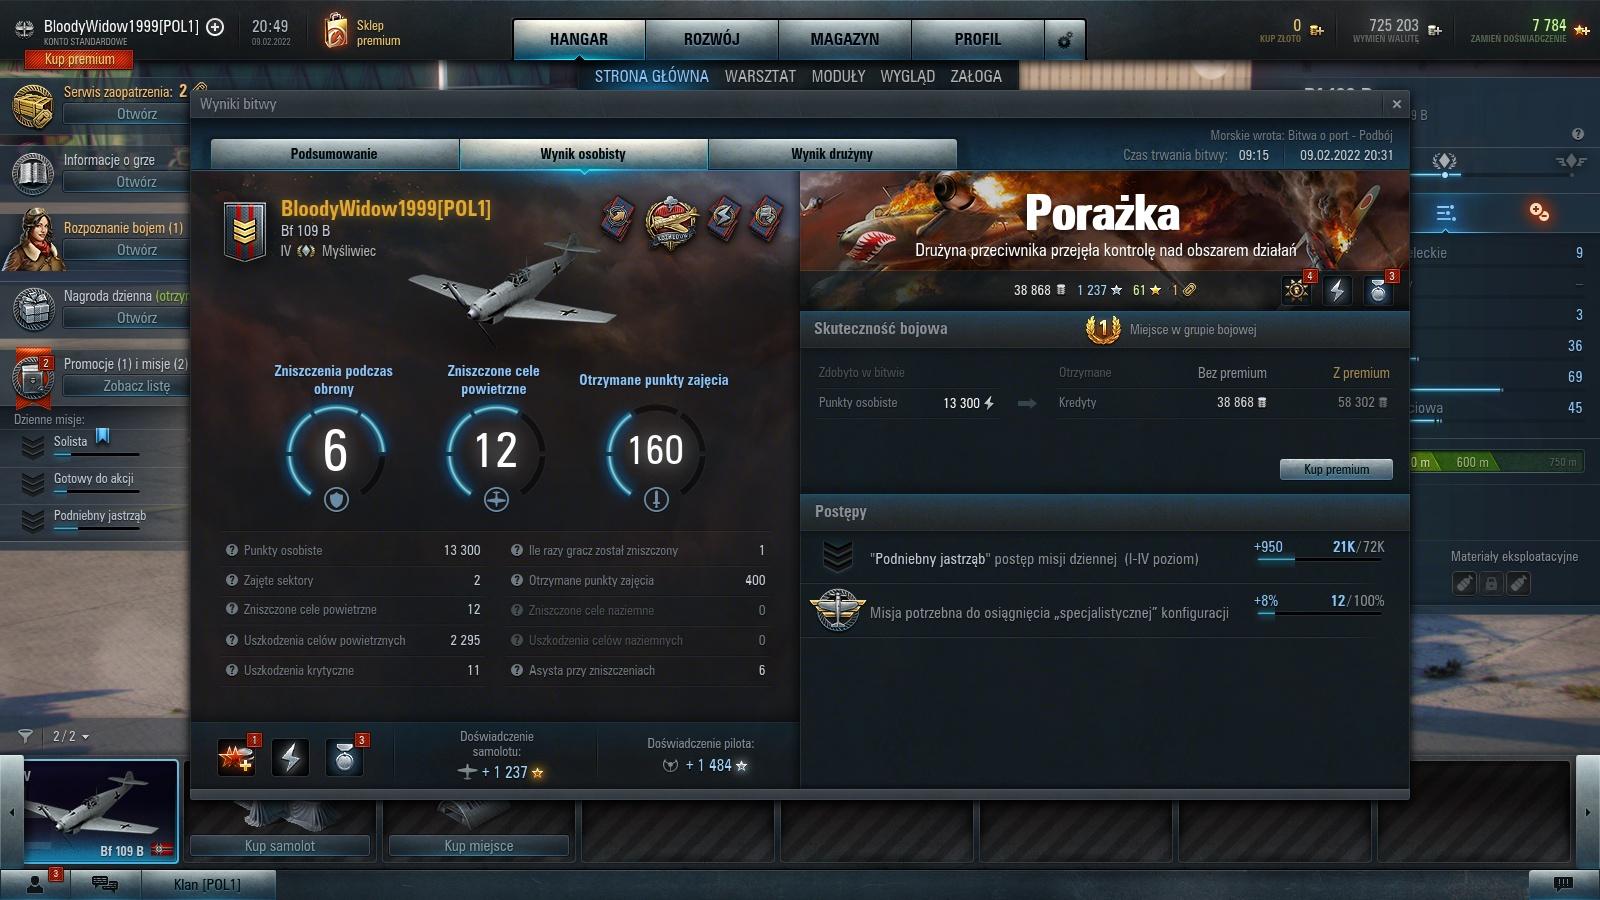
Task: Click help icon beside Punkty osobiste
Action: click(232, 550)
